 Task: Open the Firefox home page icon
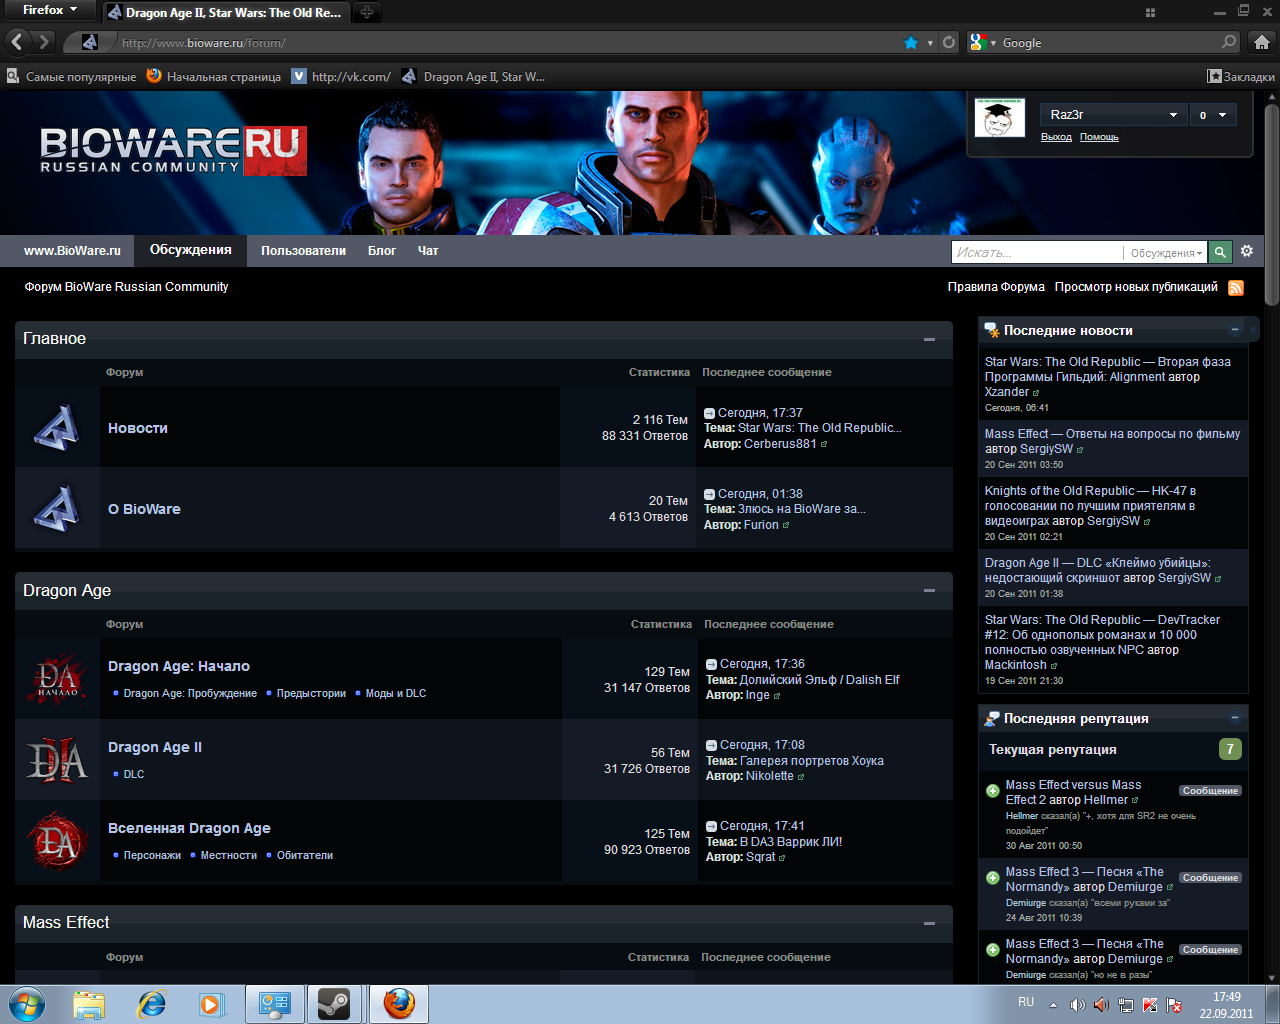[1261, 42]
